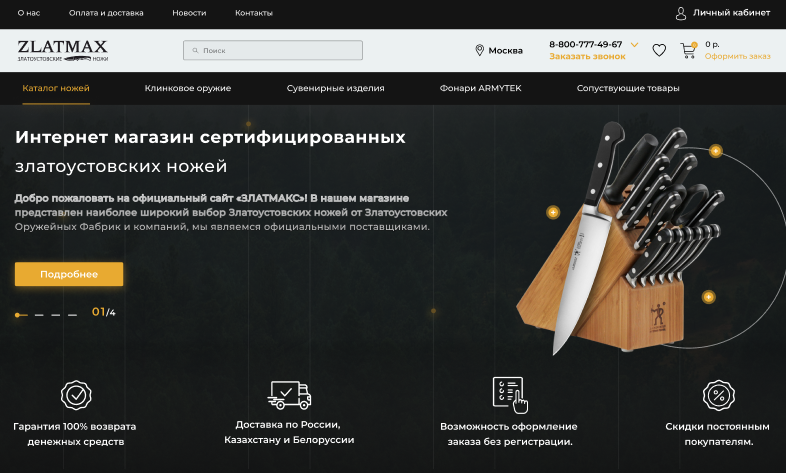Expand the phone number dropdown arrow

point(634,45)
